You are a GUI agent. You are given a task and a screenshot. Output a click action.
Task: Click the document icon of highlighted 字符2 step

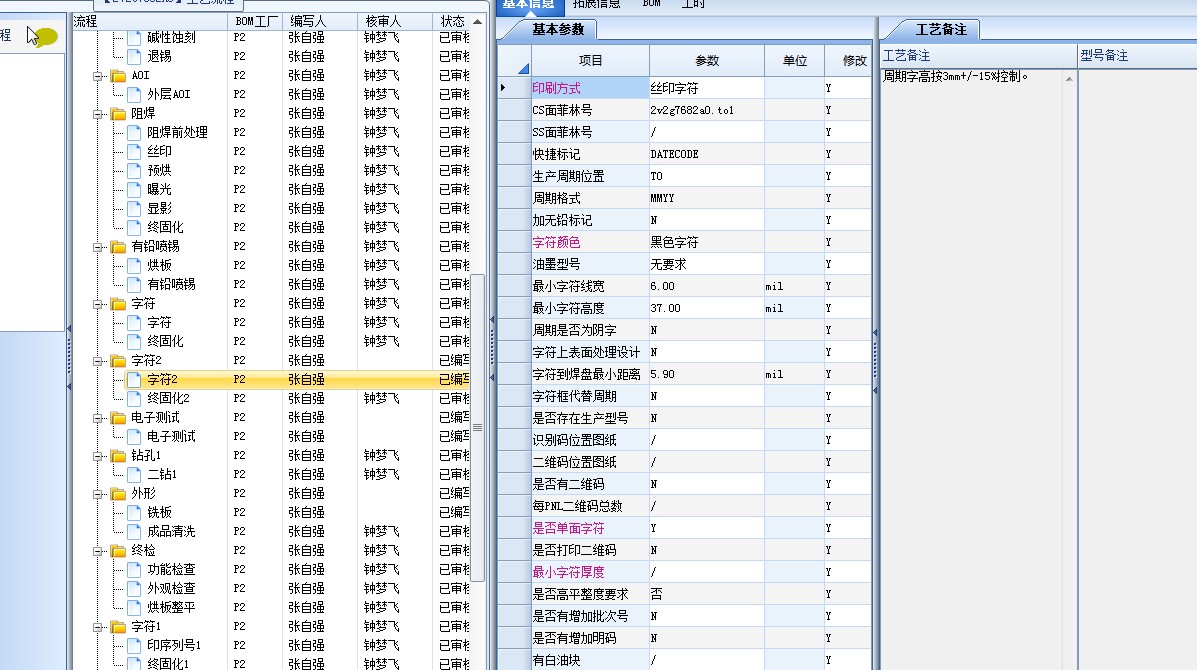pyautogui.click(x=134, y=379)
